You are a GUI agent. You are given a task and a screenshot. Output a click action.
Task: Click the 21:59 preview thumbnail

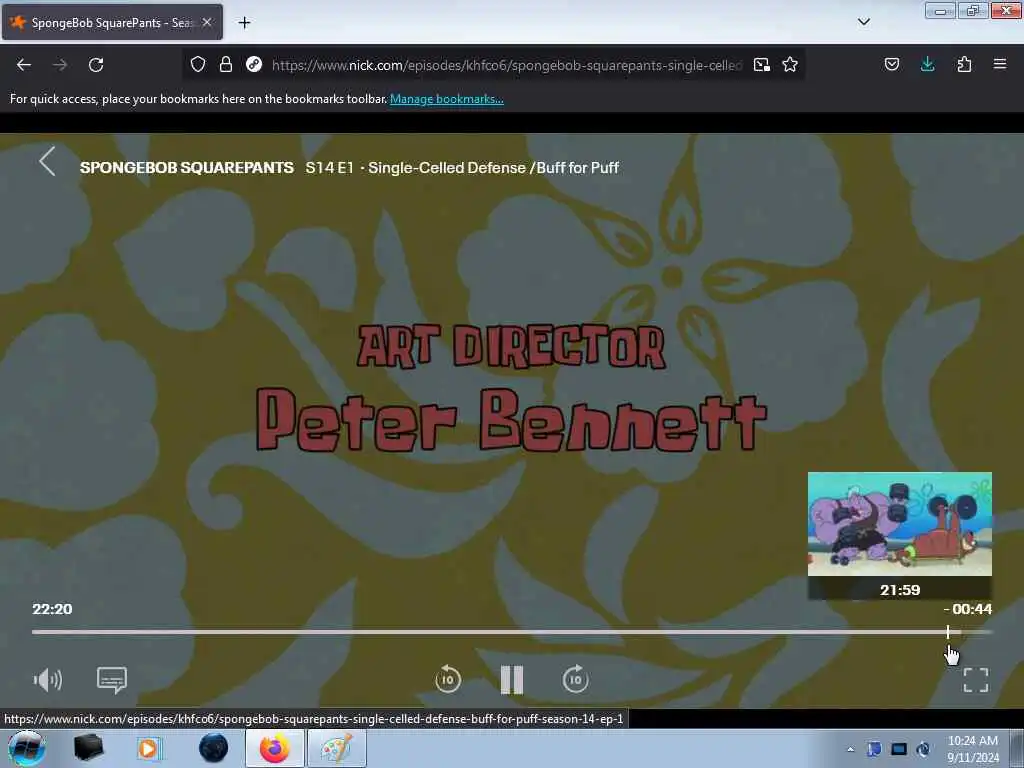tap(899, 524)
